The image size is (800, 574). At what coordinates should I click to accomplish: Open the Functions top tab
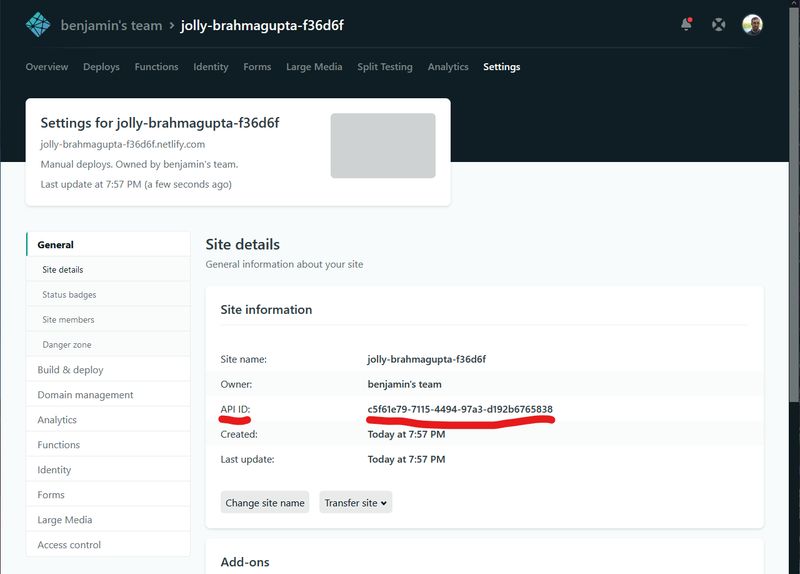tap(156, 67)
